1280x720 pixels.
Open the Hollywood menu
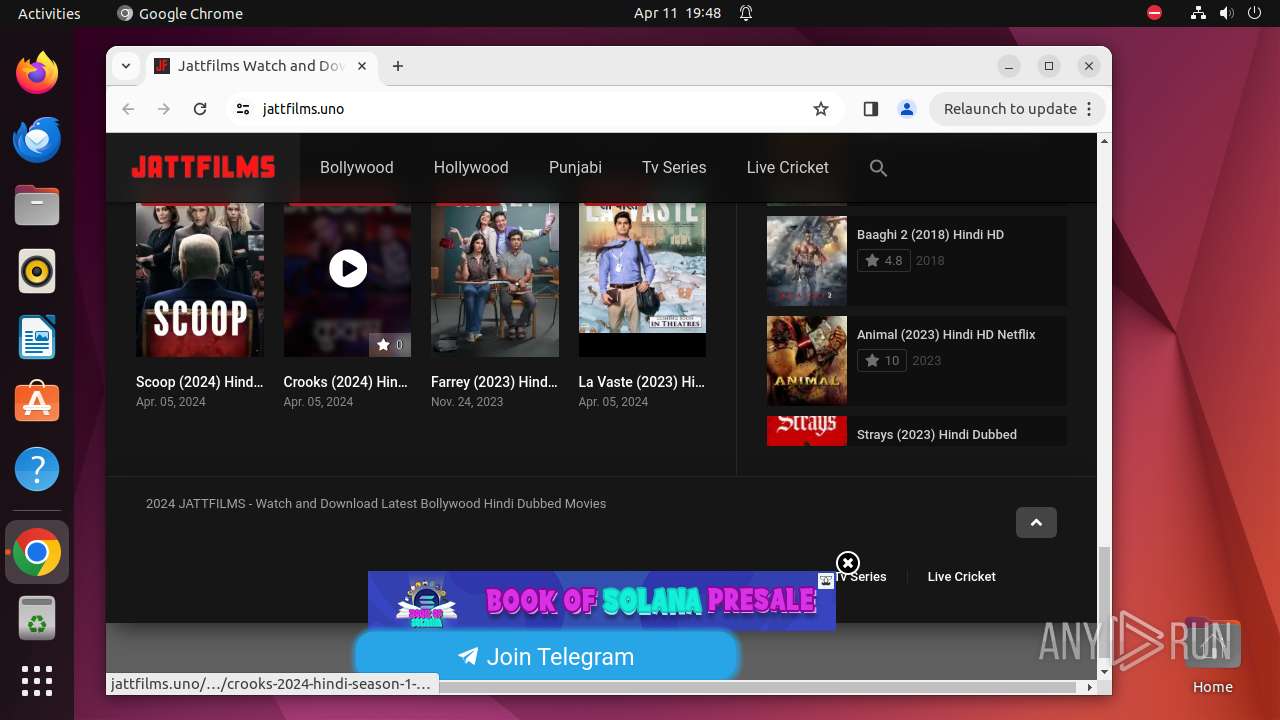pos(471,167)
